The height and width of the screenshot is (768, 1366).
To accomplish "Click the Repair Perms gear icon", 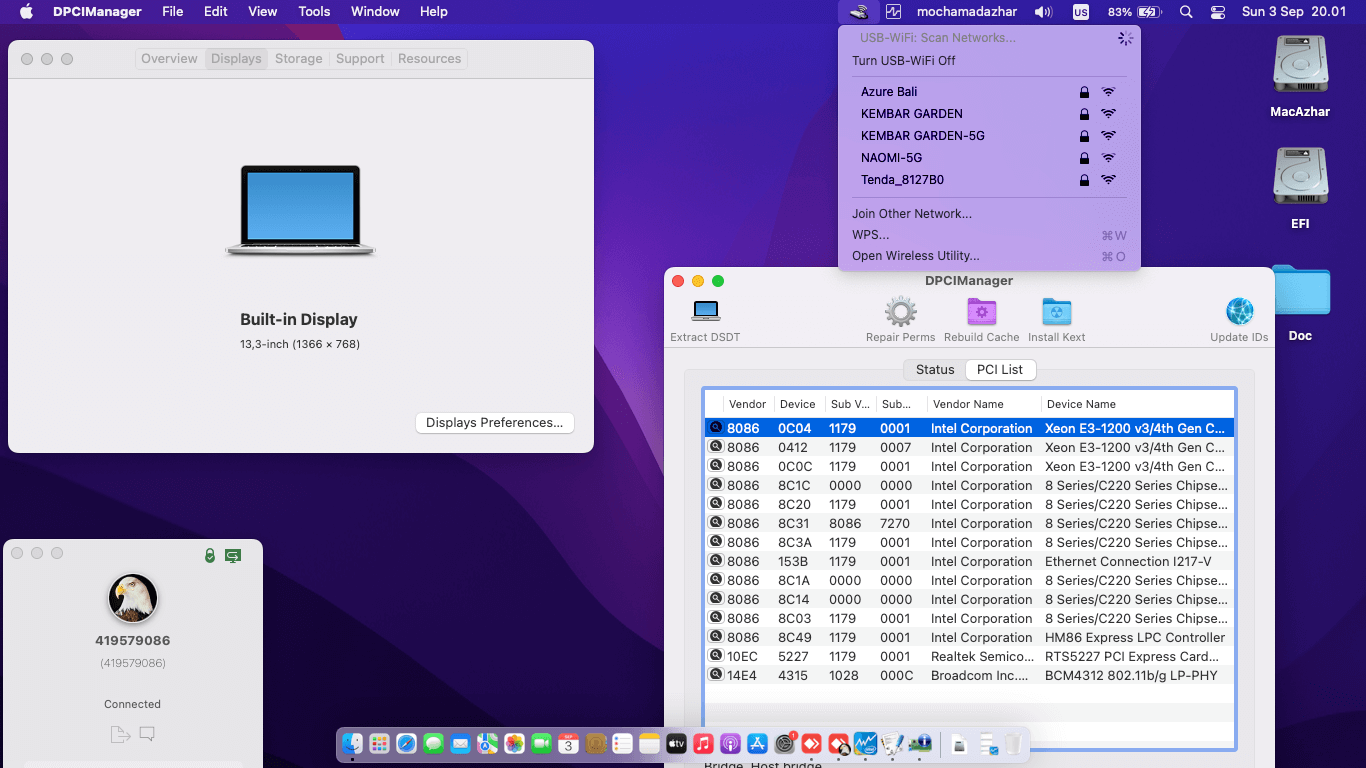I will click(x=901, y=311).
